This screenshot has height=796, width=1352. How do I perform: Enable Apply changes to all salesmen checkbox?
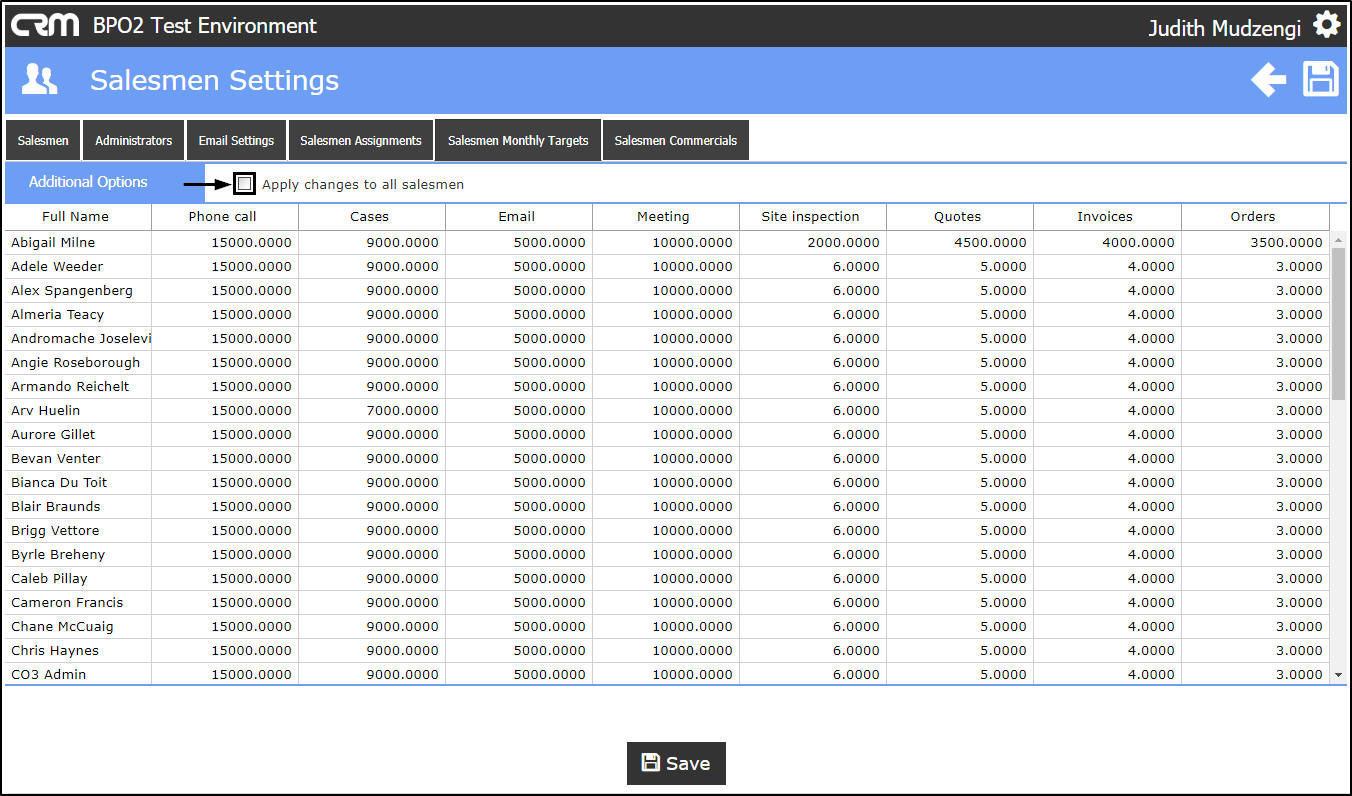[245, 184]
